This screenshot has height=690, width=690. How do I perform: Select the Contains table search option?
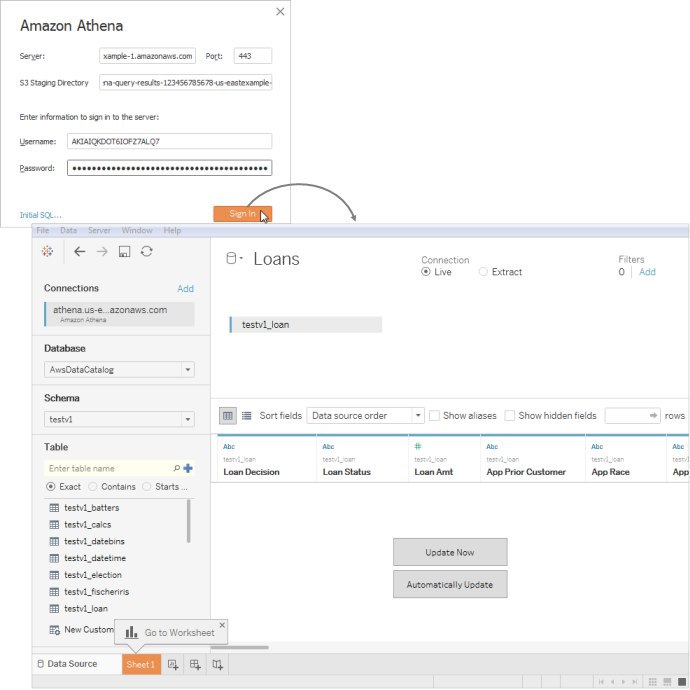pos(94,486)
